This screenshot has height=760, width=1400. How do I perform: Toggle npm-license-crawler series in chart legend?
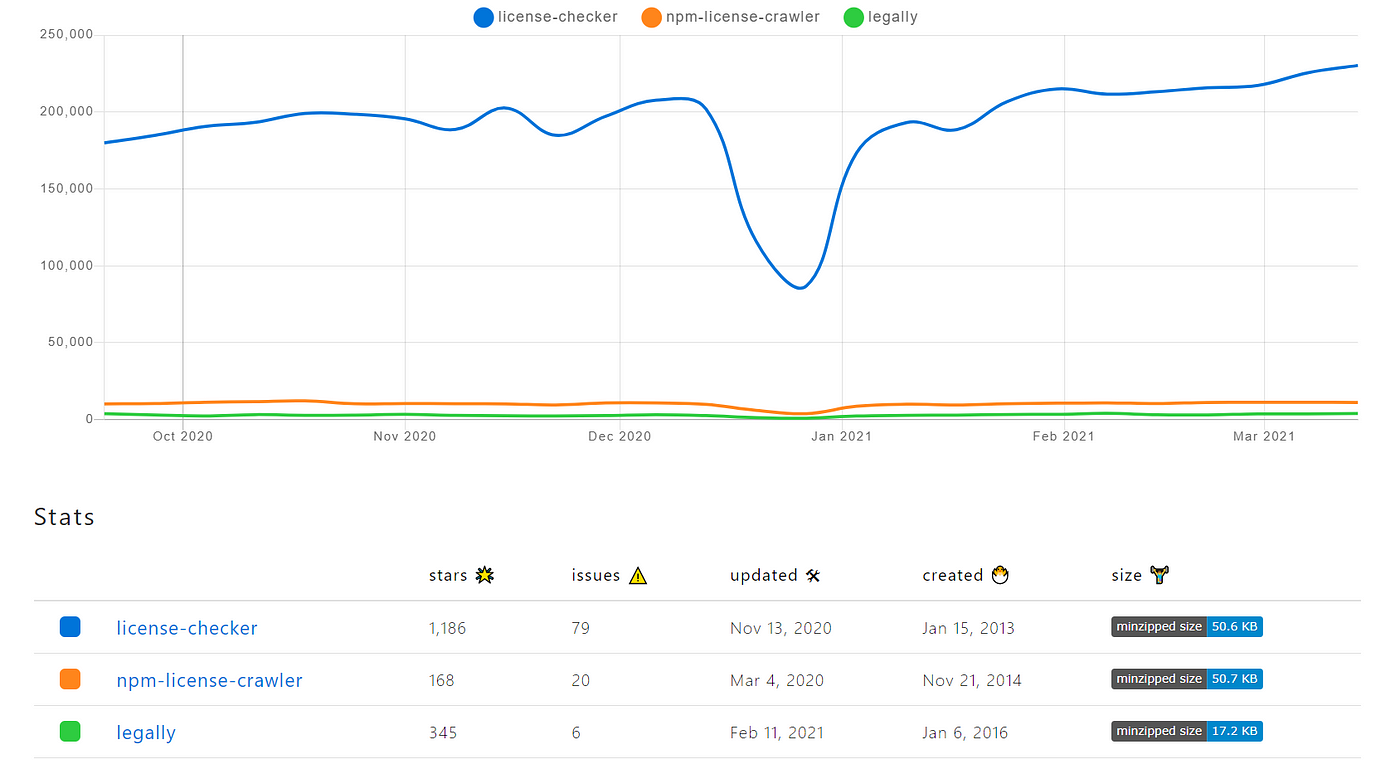[731, 17]
